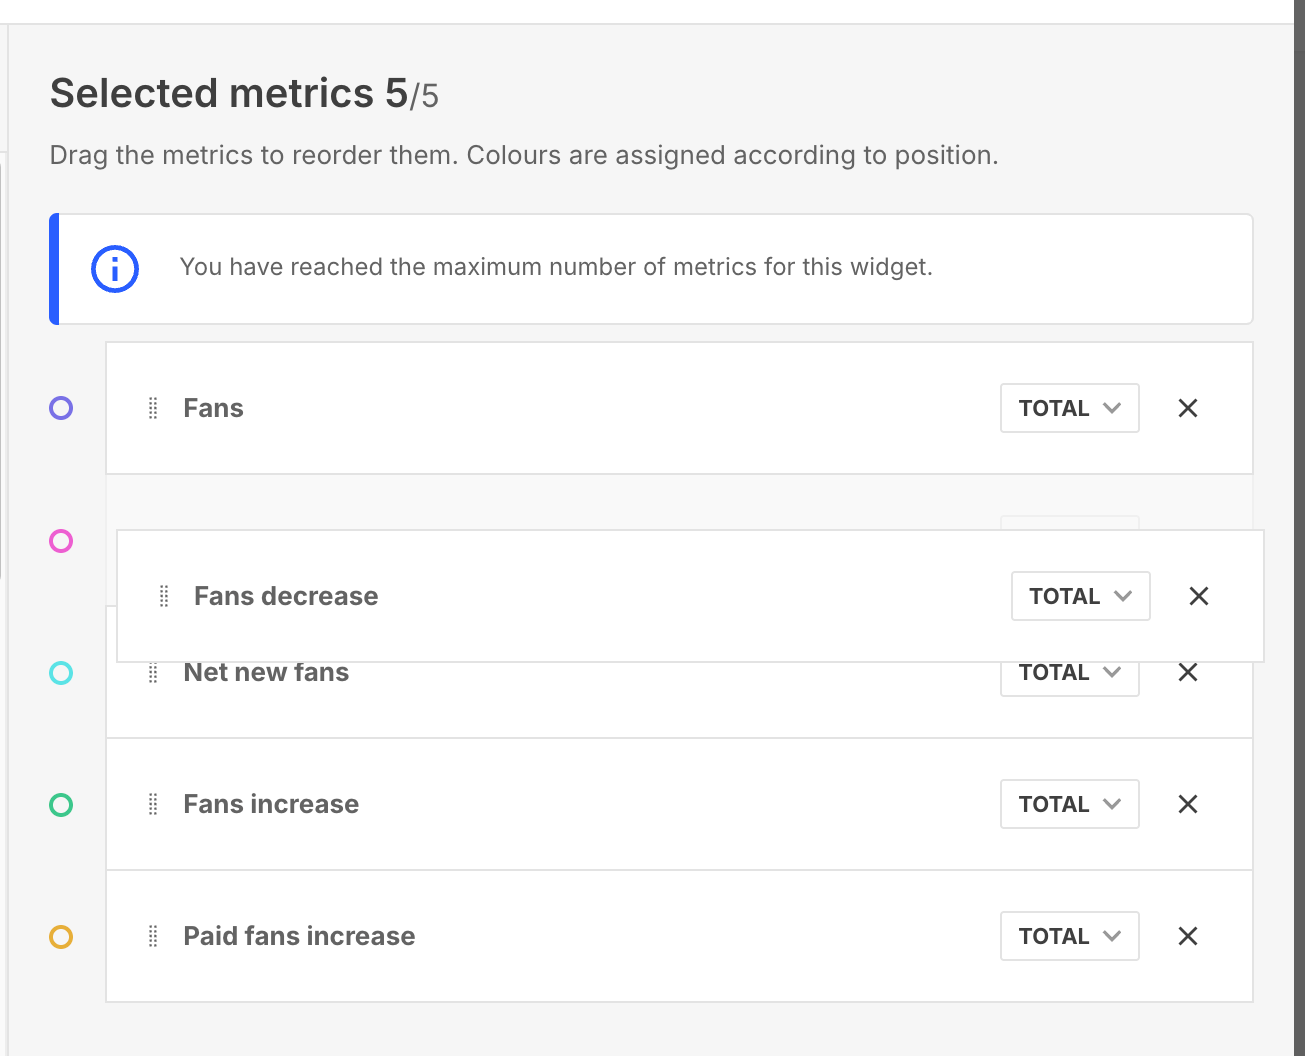
Task: Click the drag handle beside Fans decrease
Action: click(164, 596)
